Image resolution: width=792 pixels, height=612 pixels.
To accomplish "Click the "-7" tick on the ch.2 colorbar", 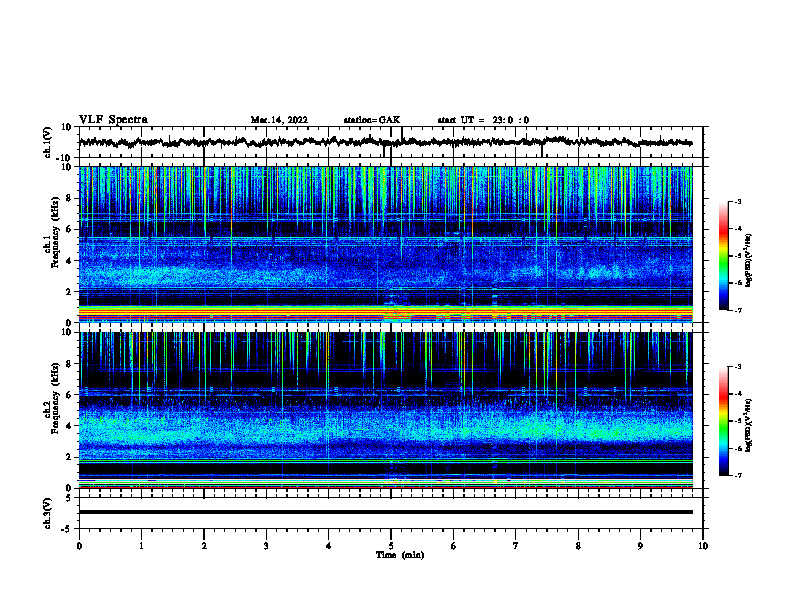I will click(x=737, y=475).
